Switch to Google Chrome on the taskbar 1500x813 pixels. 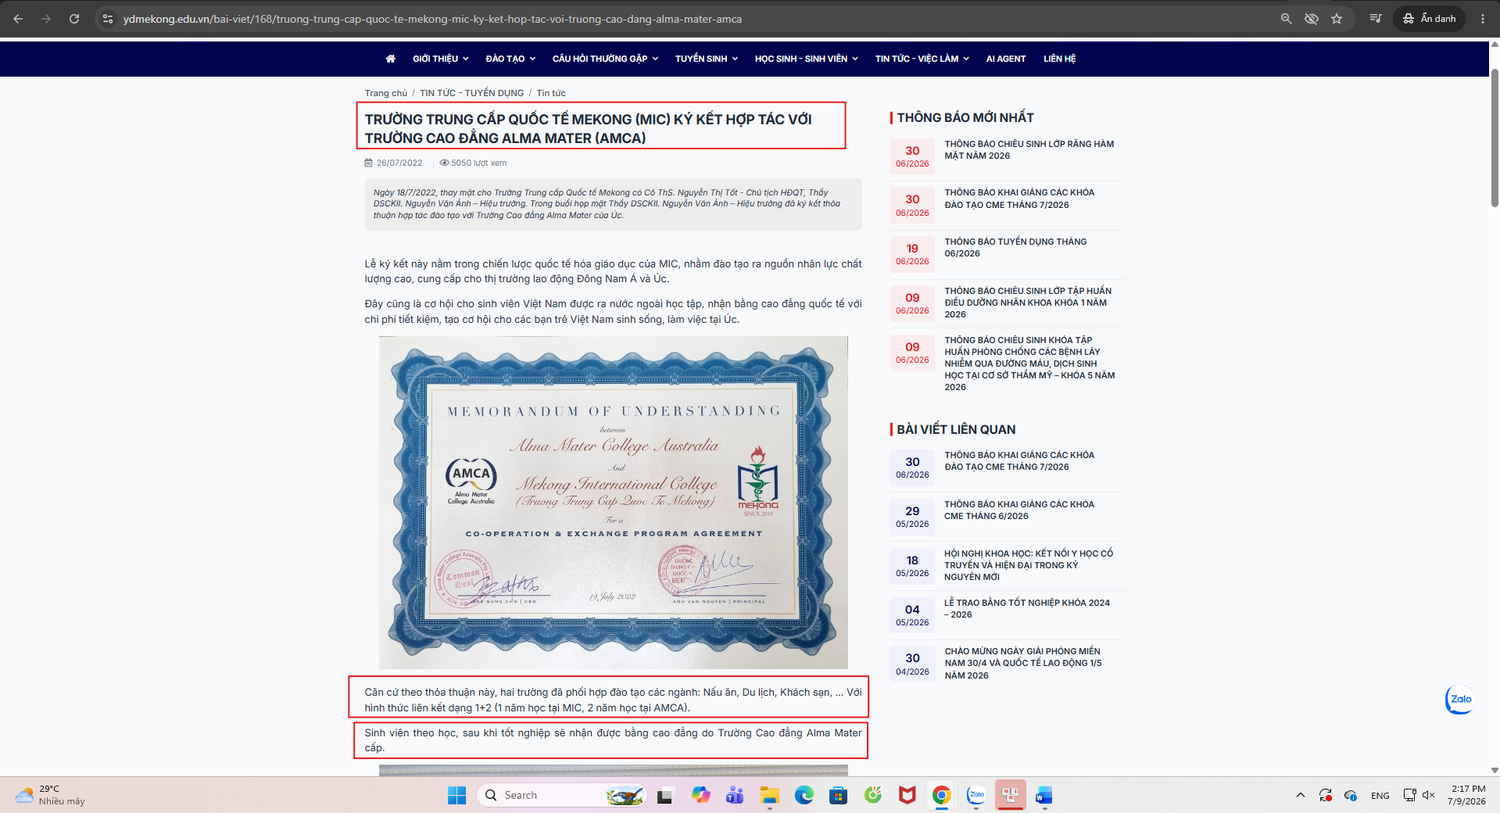pos(941,795)
